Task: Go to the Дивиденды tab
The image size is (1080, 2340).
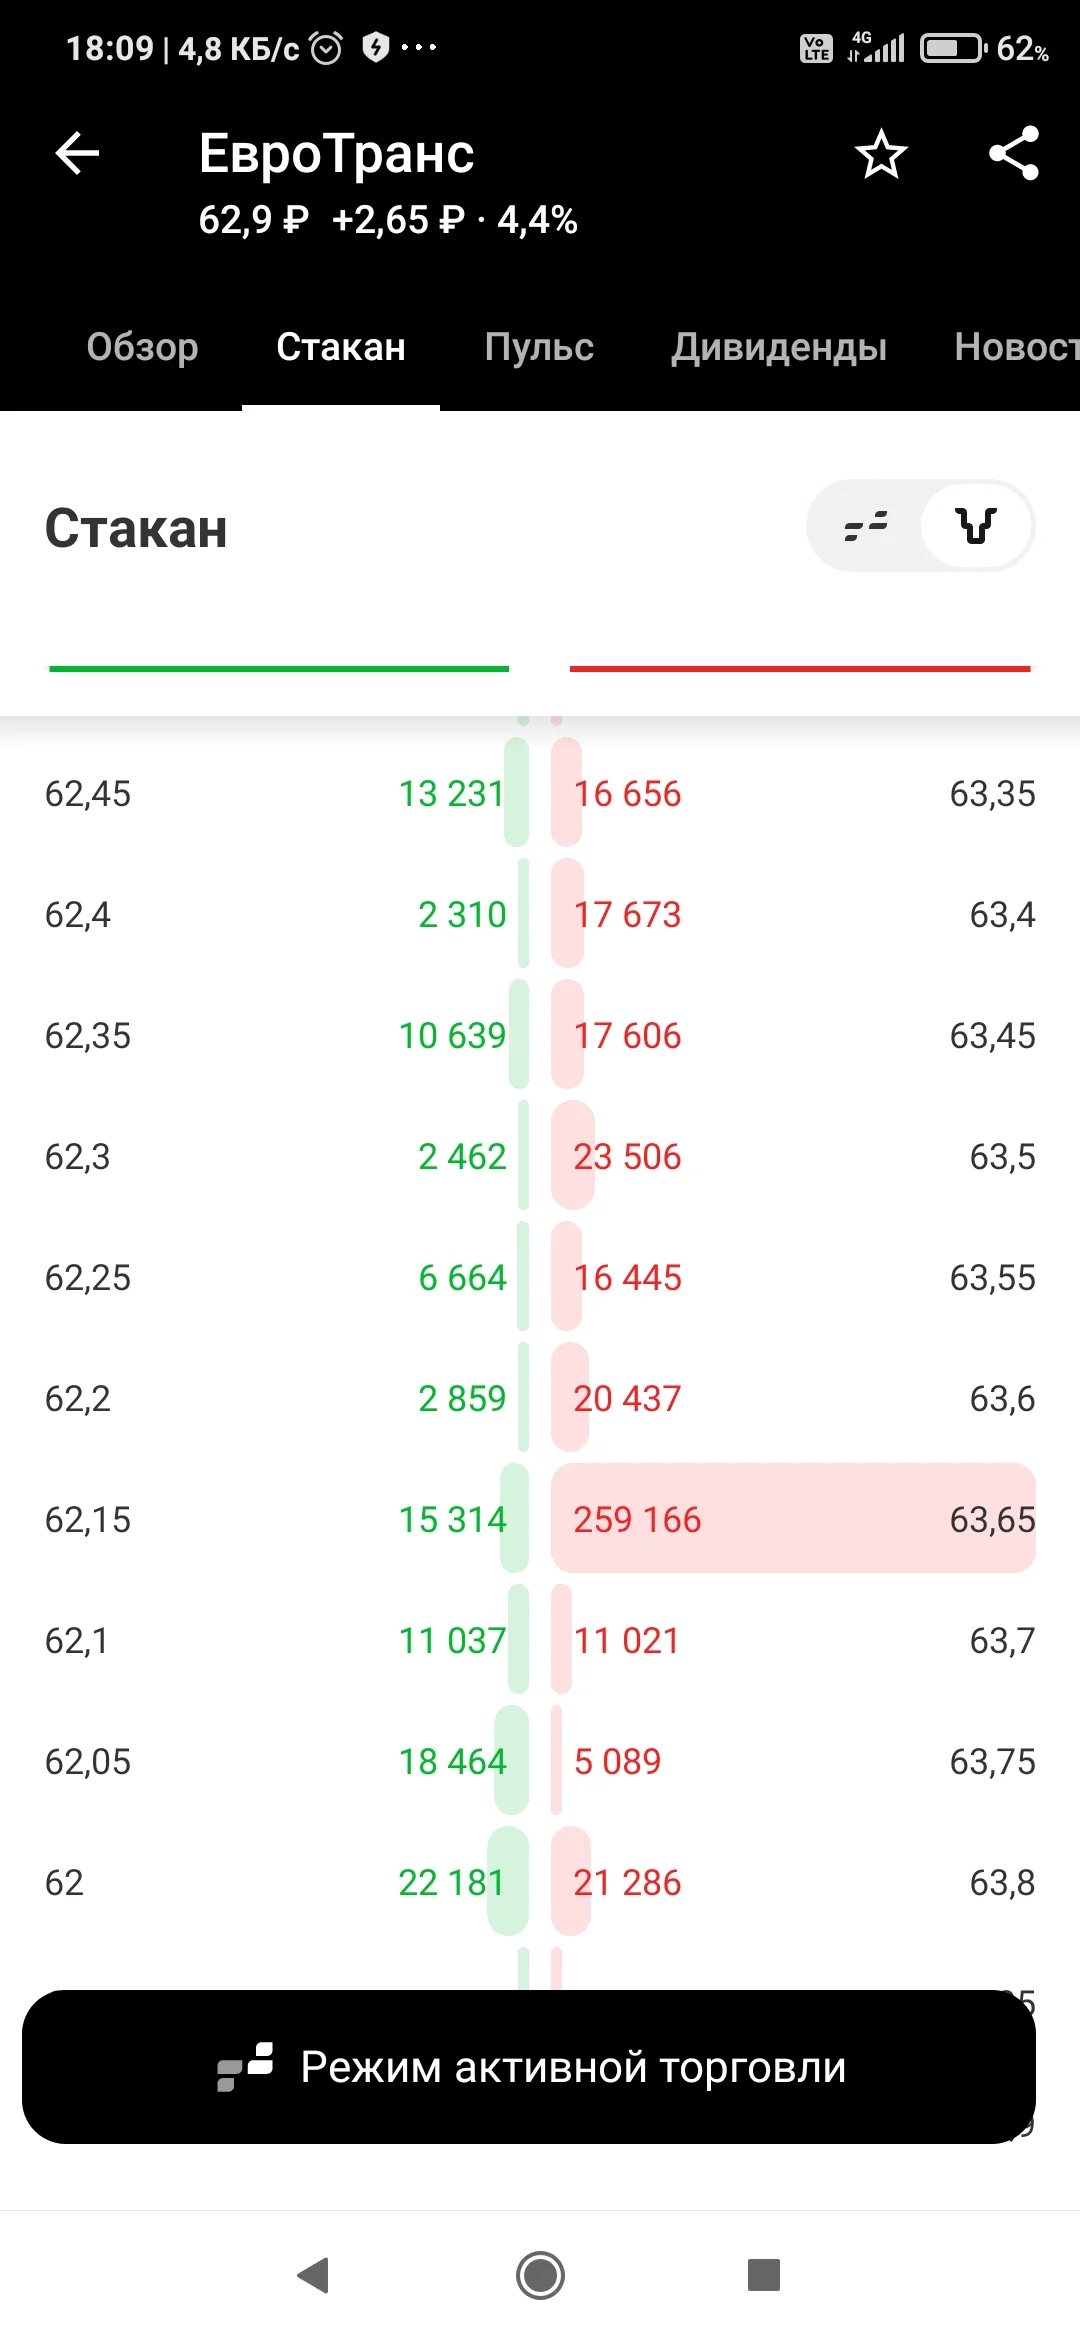Action: pyautogui.click(x=779, y=347)
